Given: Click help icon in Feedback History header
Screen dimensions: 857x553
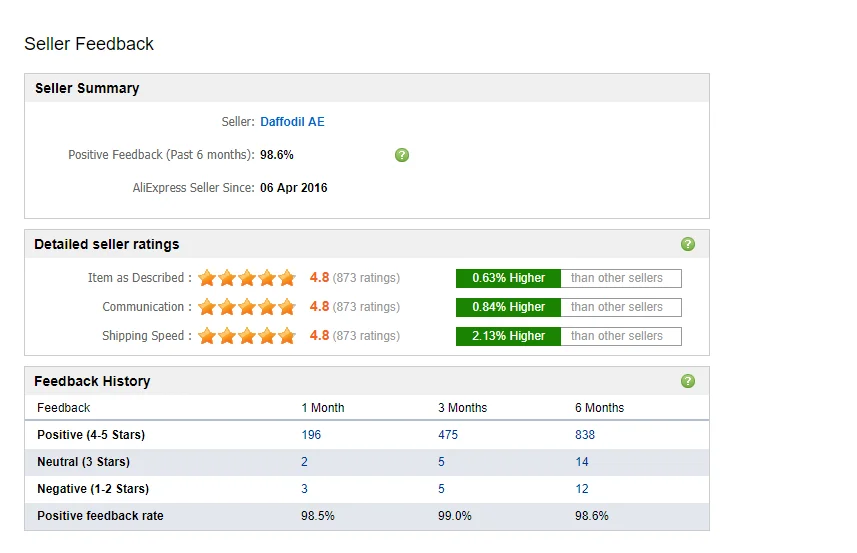Looking at the screenshot, I should (687, 381).
